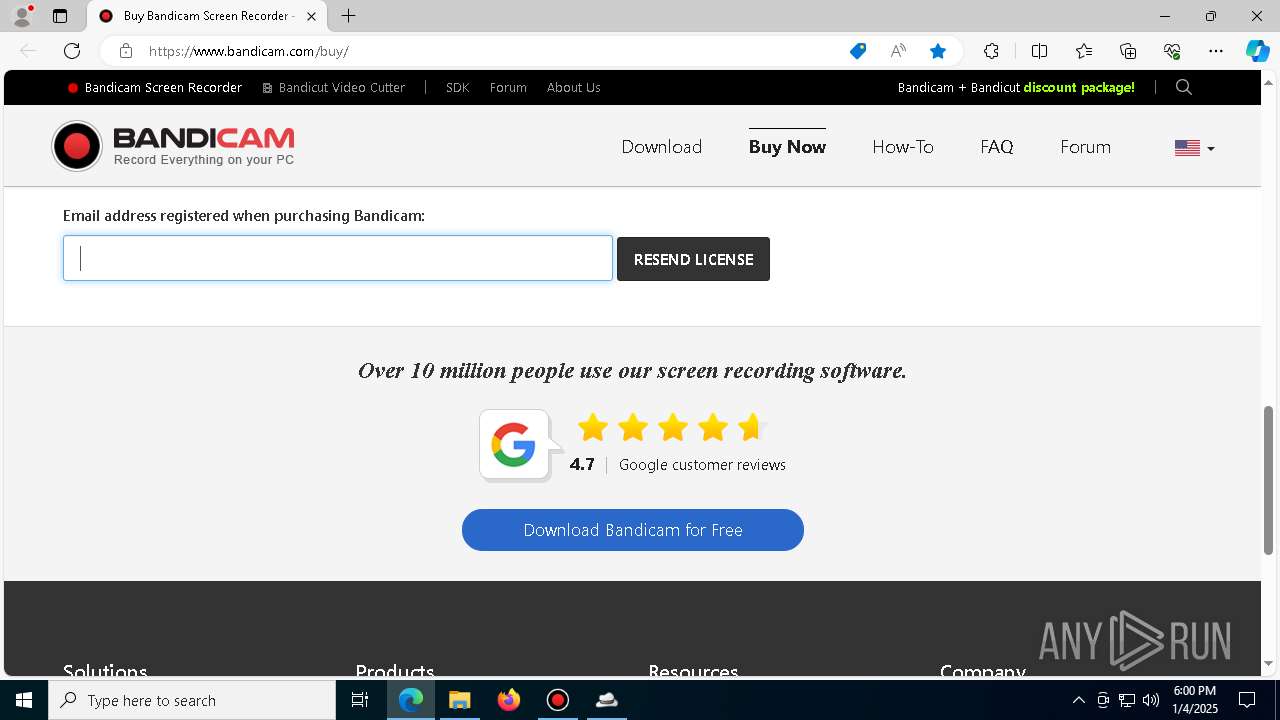The height and width of the screenshot is (720, 1280).
Task: Click the browser back arrow
Action: (x=28, y=51)
